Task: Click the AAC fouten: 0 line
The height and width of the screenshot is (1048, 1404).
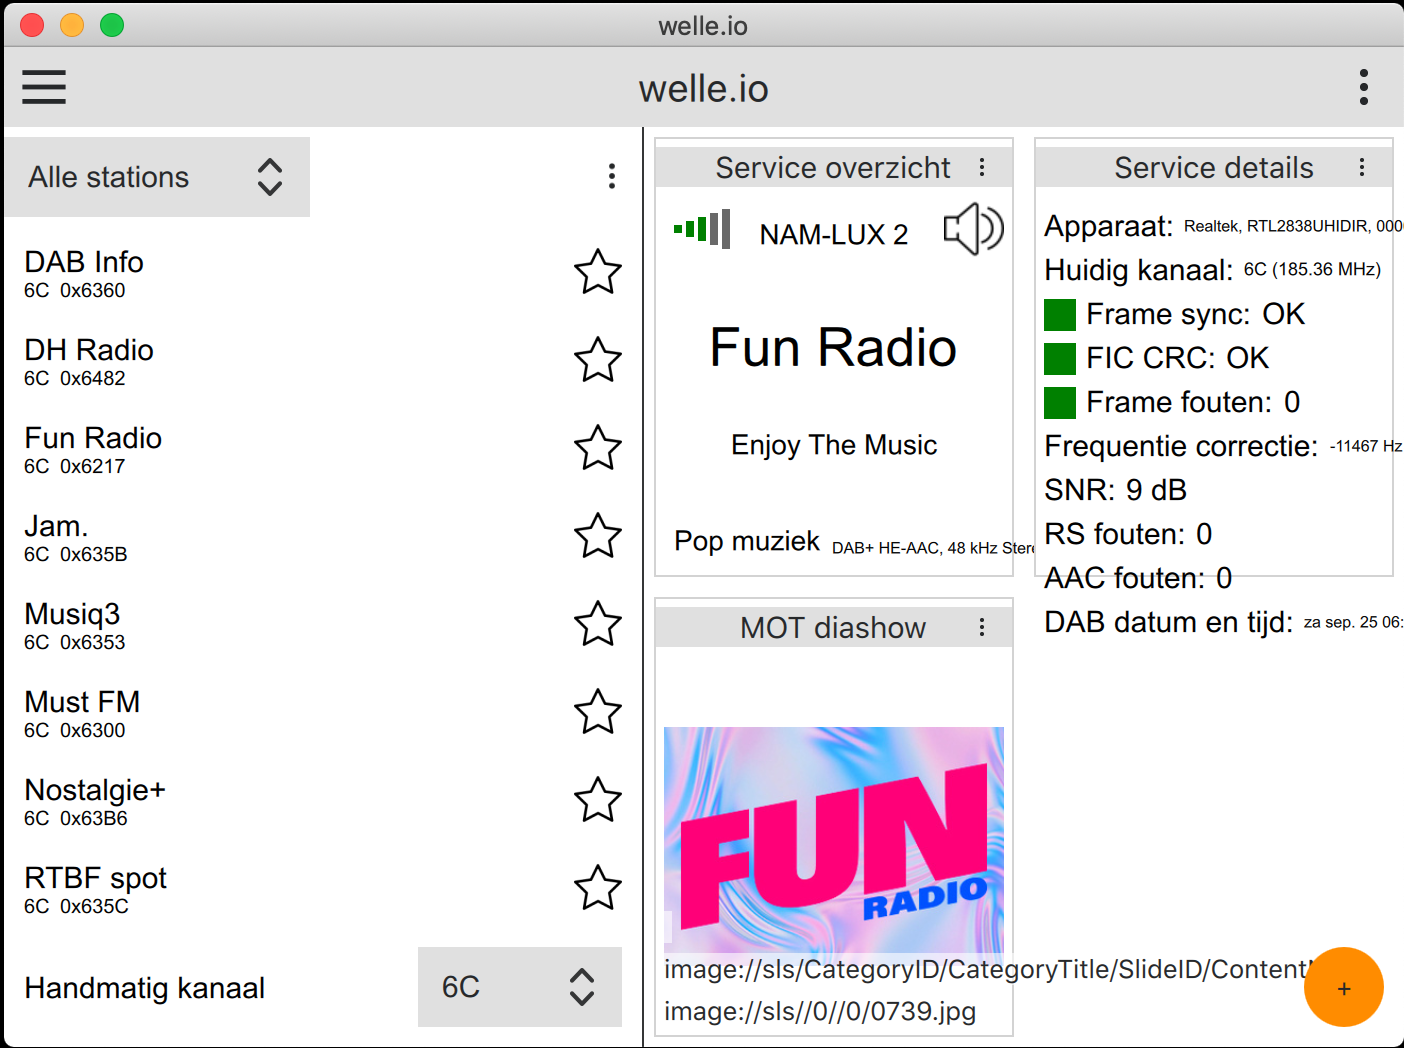Action: pyautogui.click(x=1138, y=578)
